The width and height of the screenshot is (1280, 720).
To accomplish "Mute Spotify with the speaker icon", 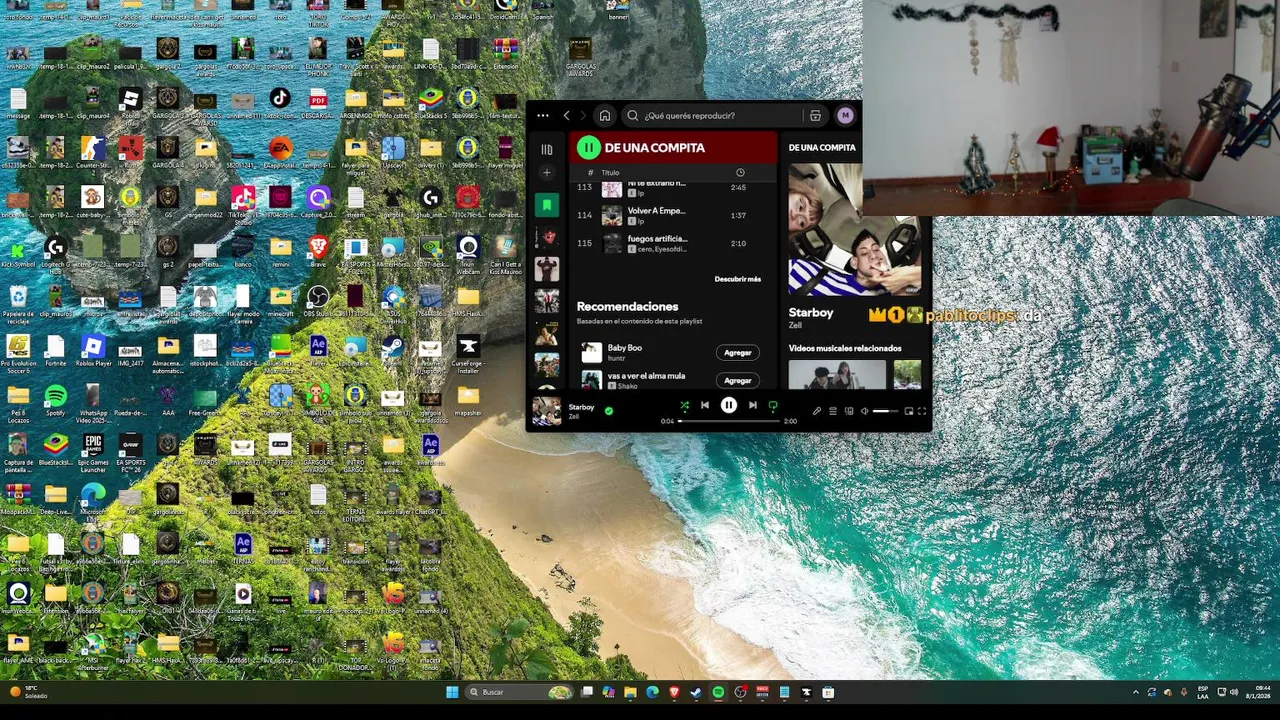I will coord(865,411).
